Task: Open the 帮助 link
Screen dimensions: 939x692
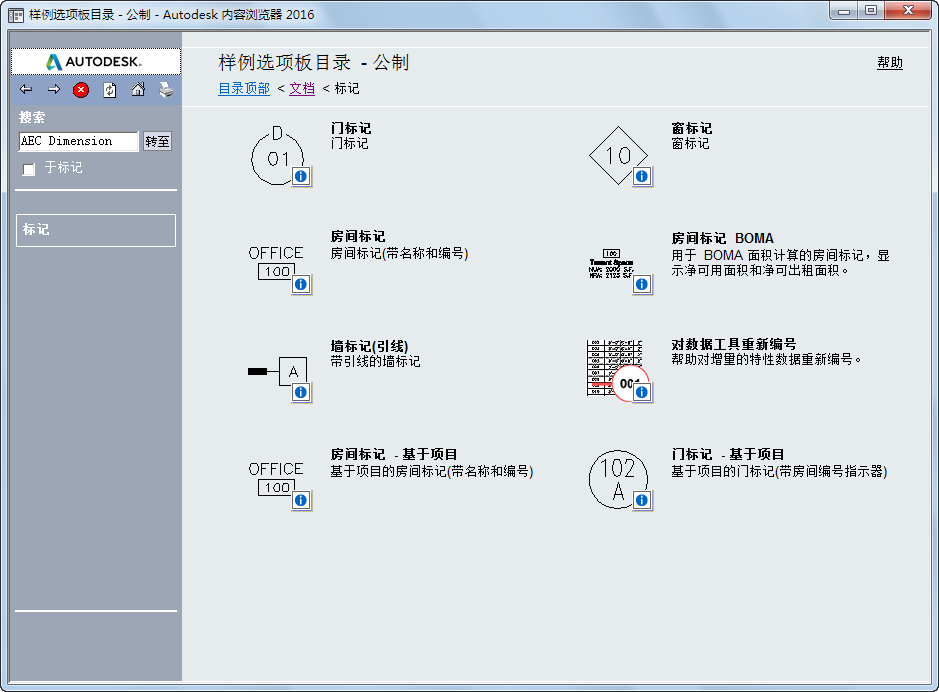Action: click(x=890, y=62)
